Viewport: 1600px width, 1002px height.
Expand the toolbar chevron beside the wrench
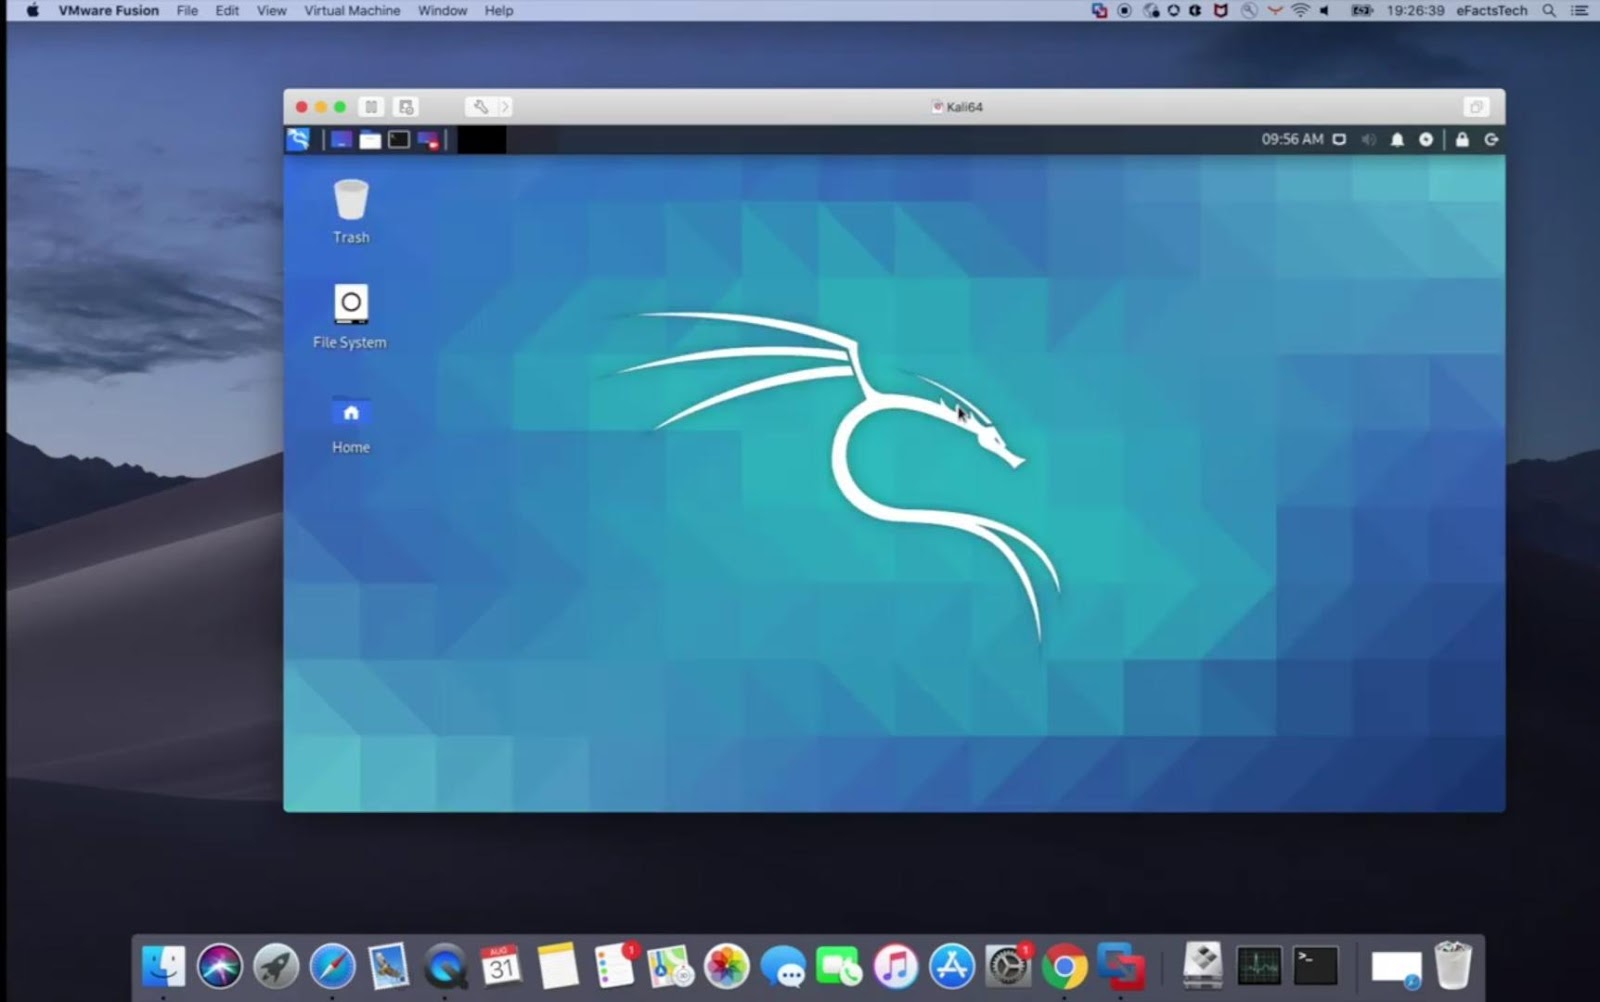coord(505,107)
